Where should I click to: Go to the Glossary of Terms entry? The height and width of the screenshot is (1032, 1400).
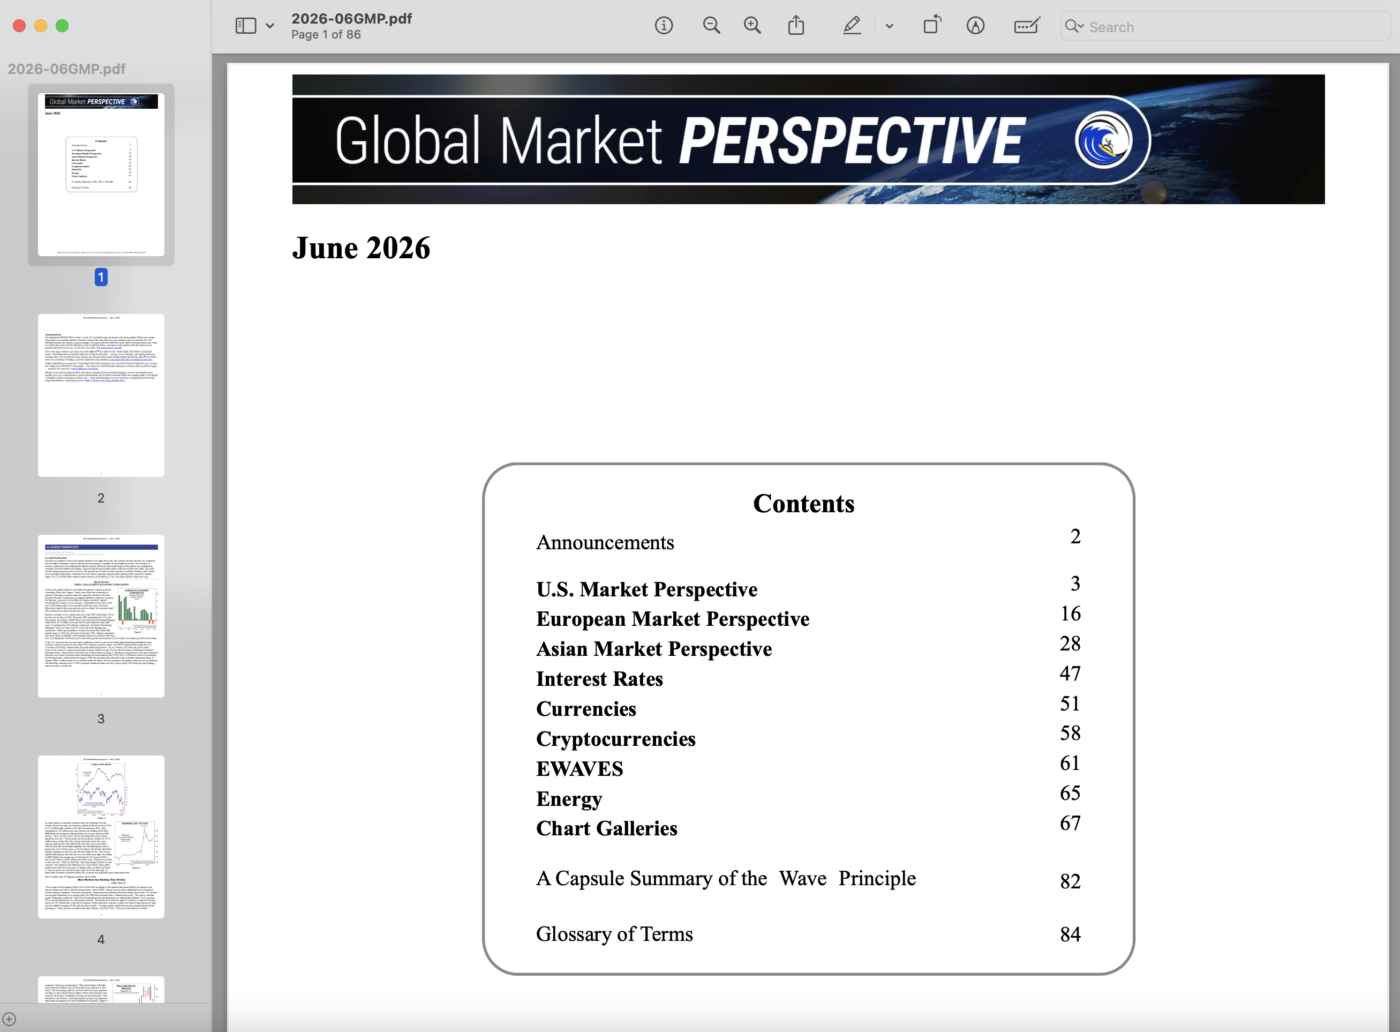click(x=614, y=934)
